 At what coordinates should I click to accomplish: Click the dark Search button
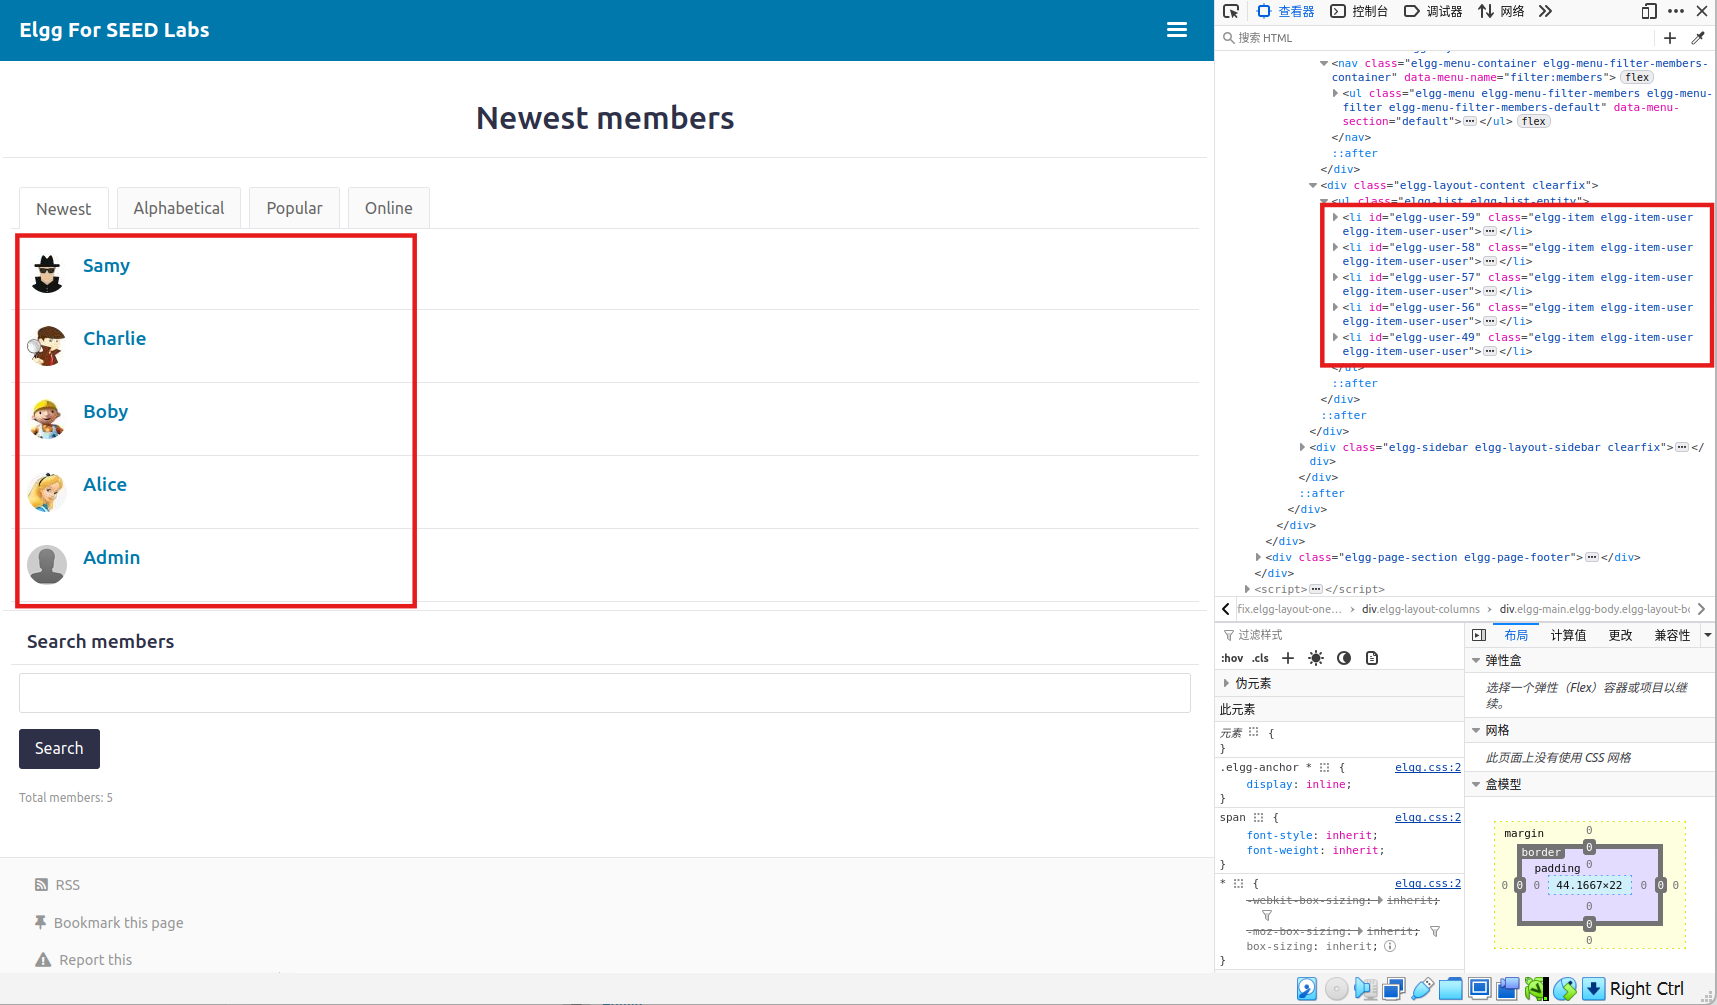[59, 748]
